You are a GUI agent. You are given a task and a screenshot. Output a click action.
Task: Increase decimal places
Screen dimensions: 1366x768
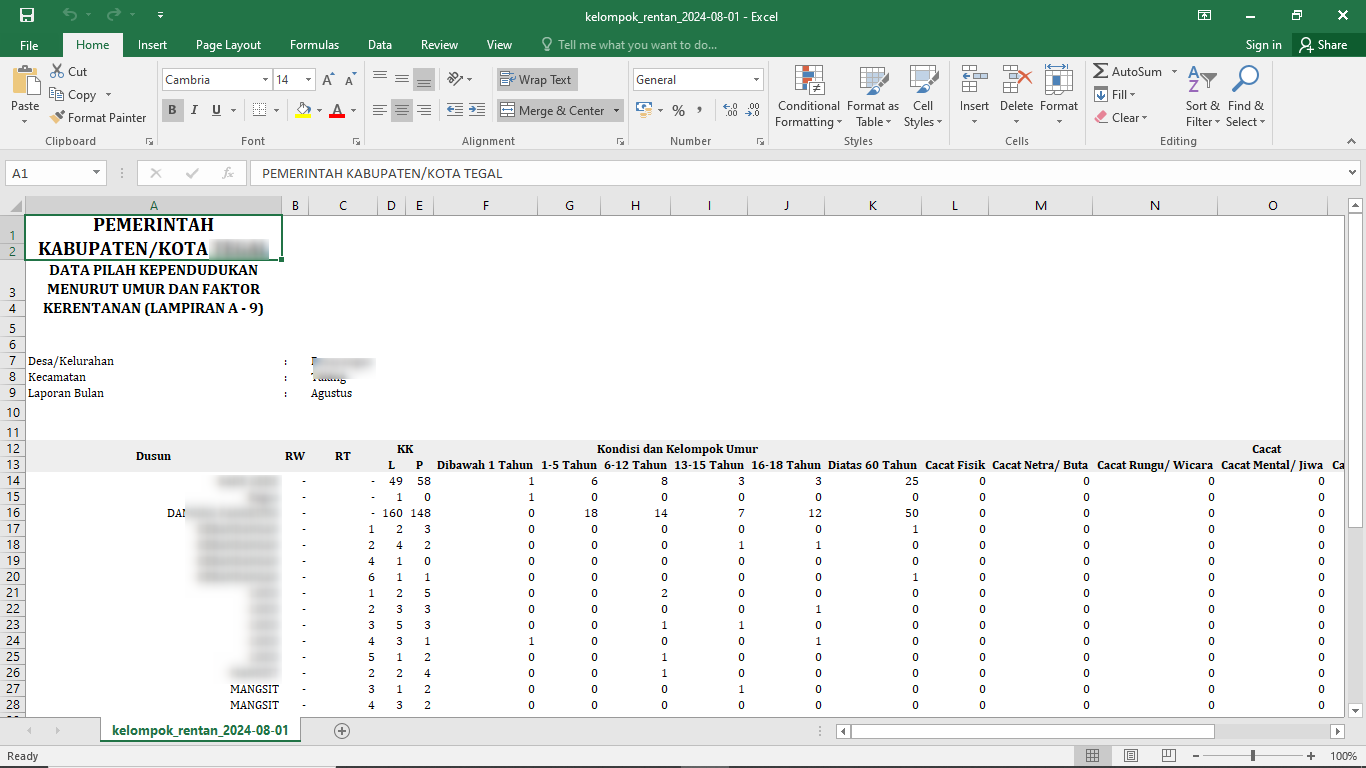(729, 110)
